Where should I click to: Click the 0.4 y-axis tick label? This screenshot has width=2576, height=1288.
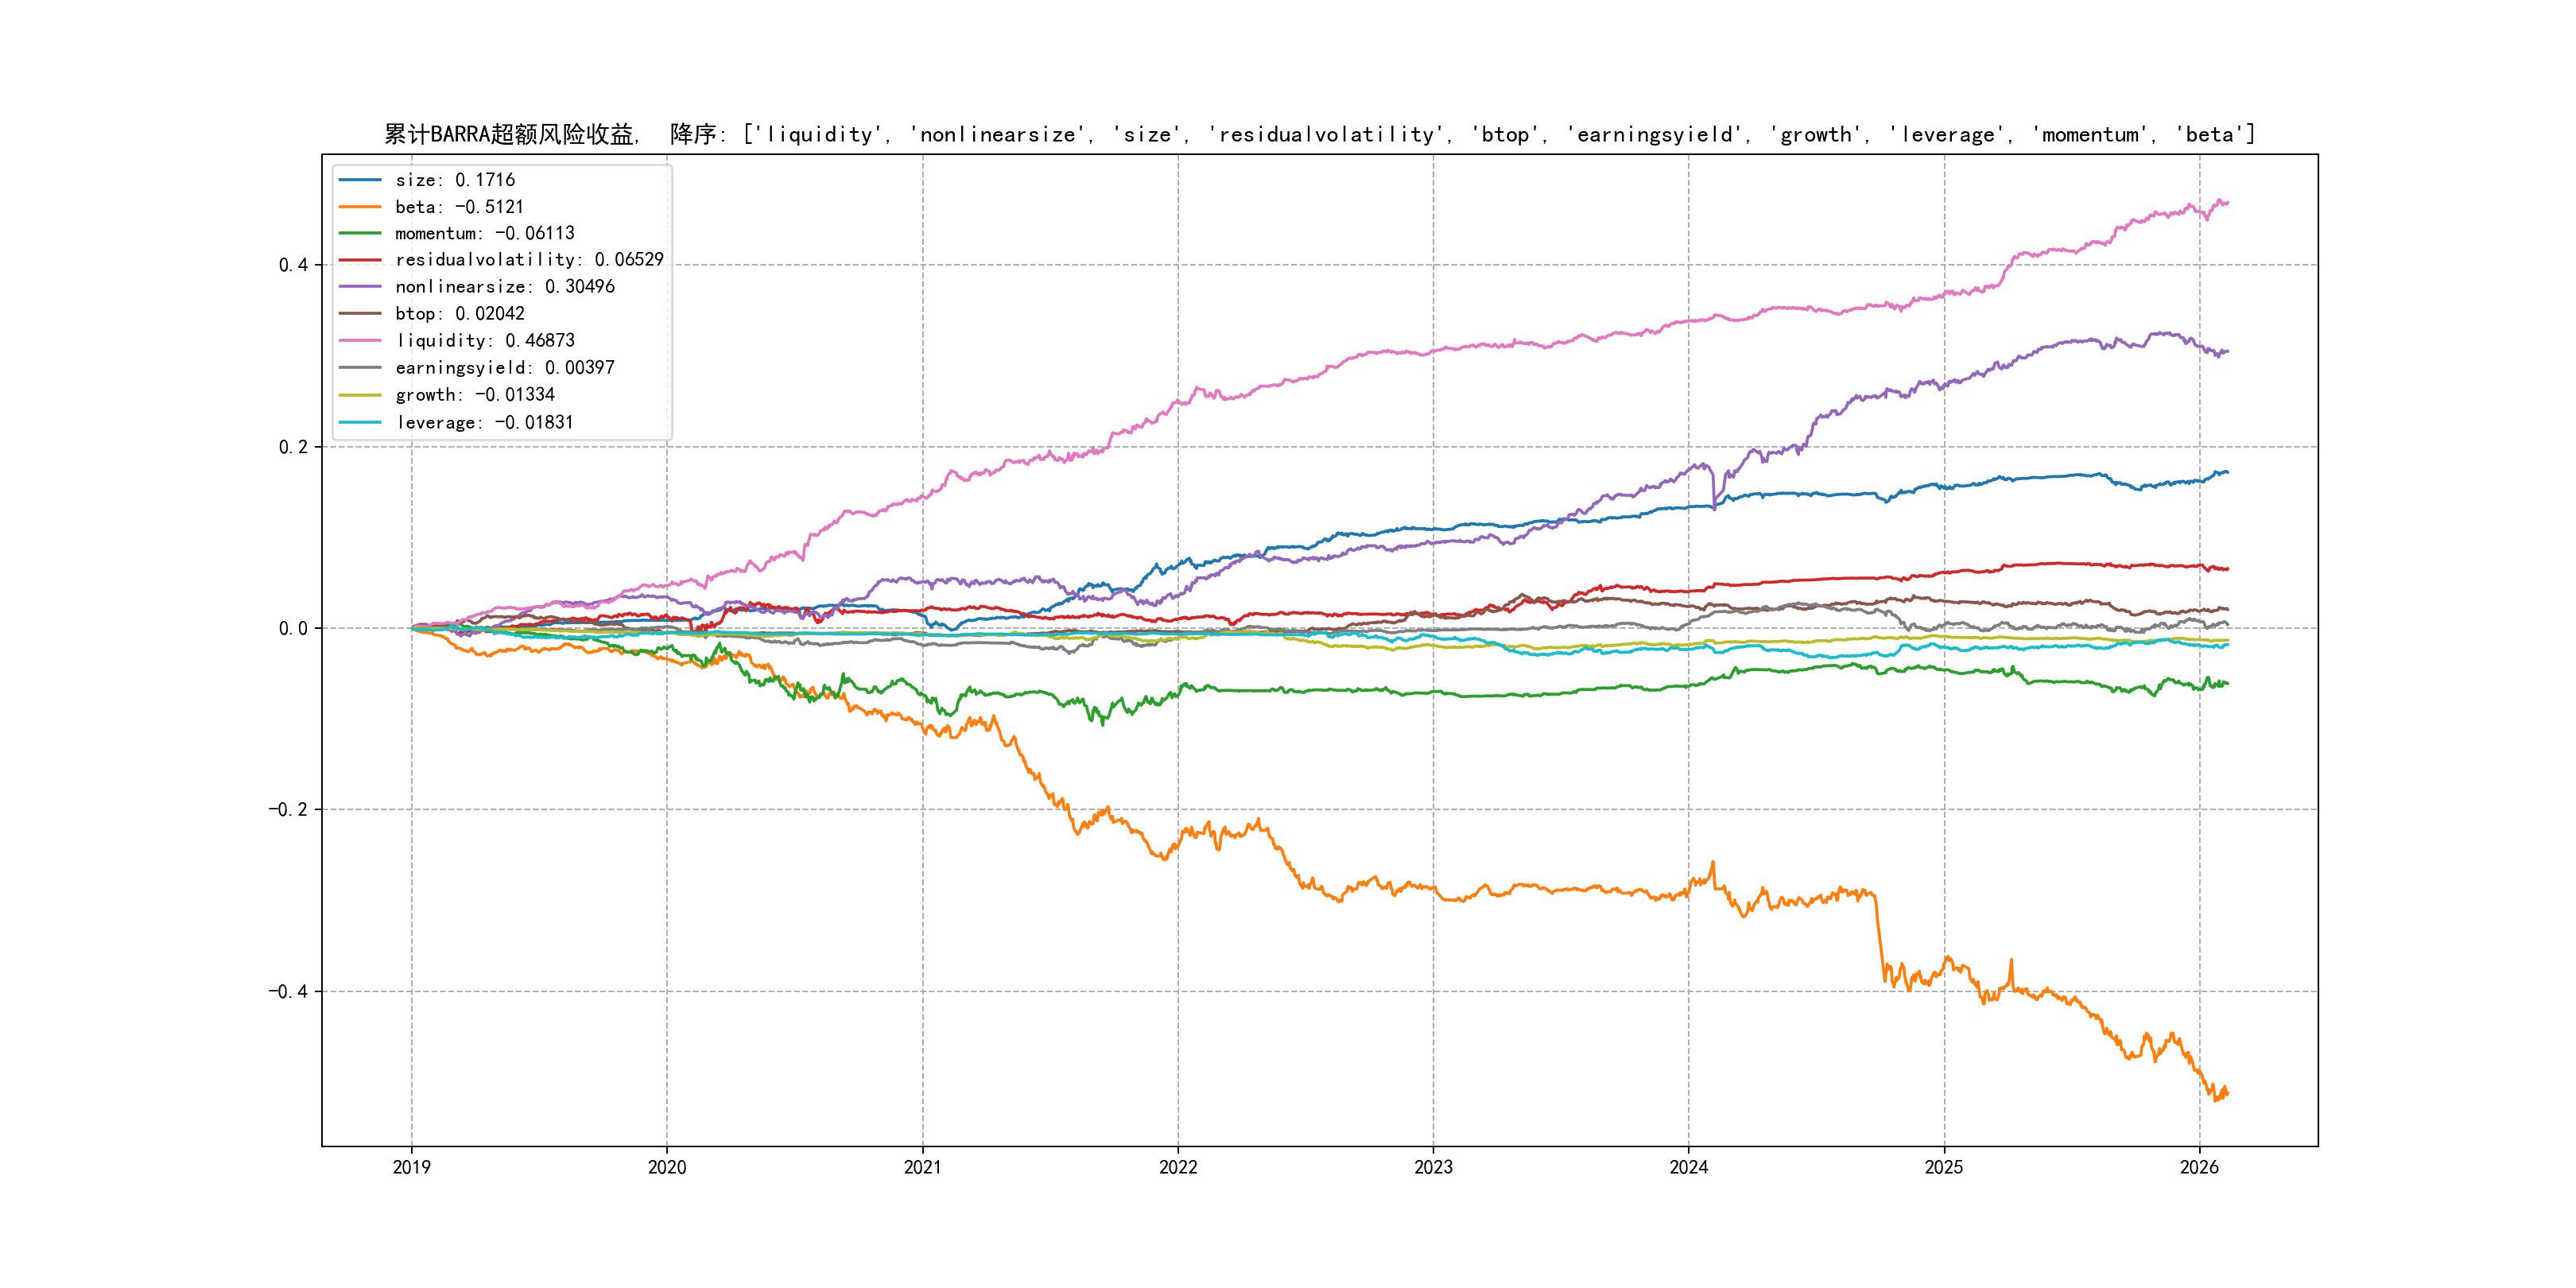293,265
